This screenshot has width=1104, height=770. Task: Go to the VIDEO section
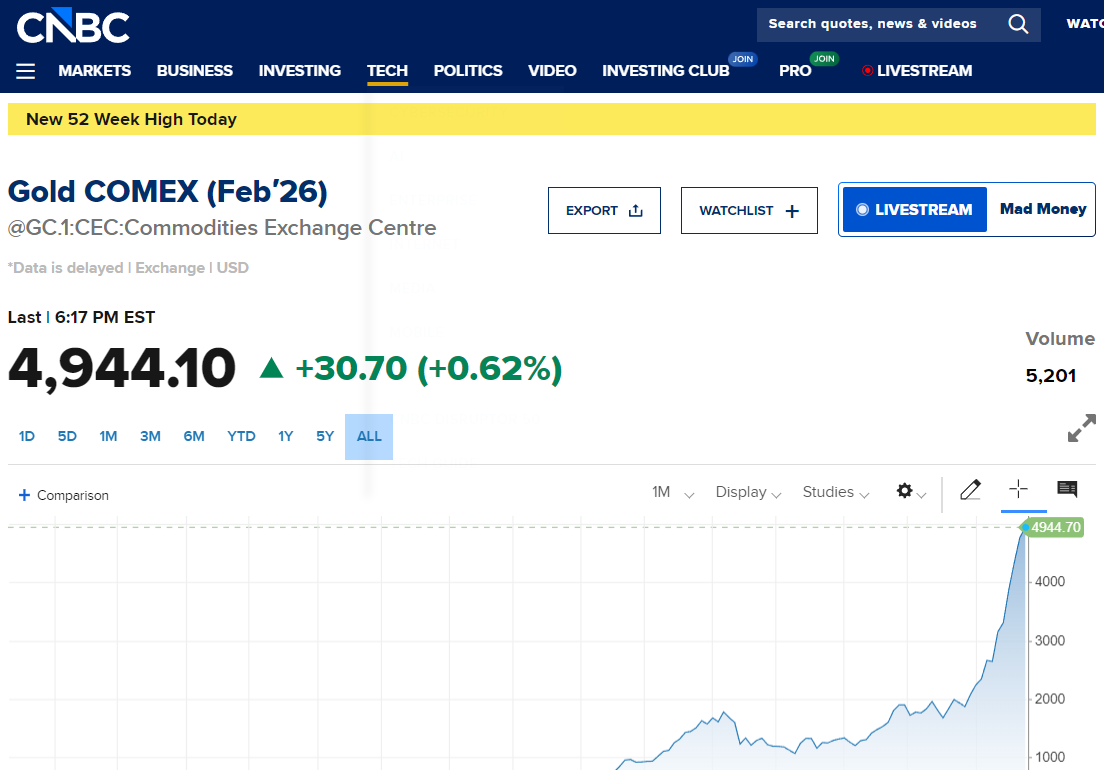pos(552,71)
